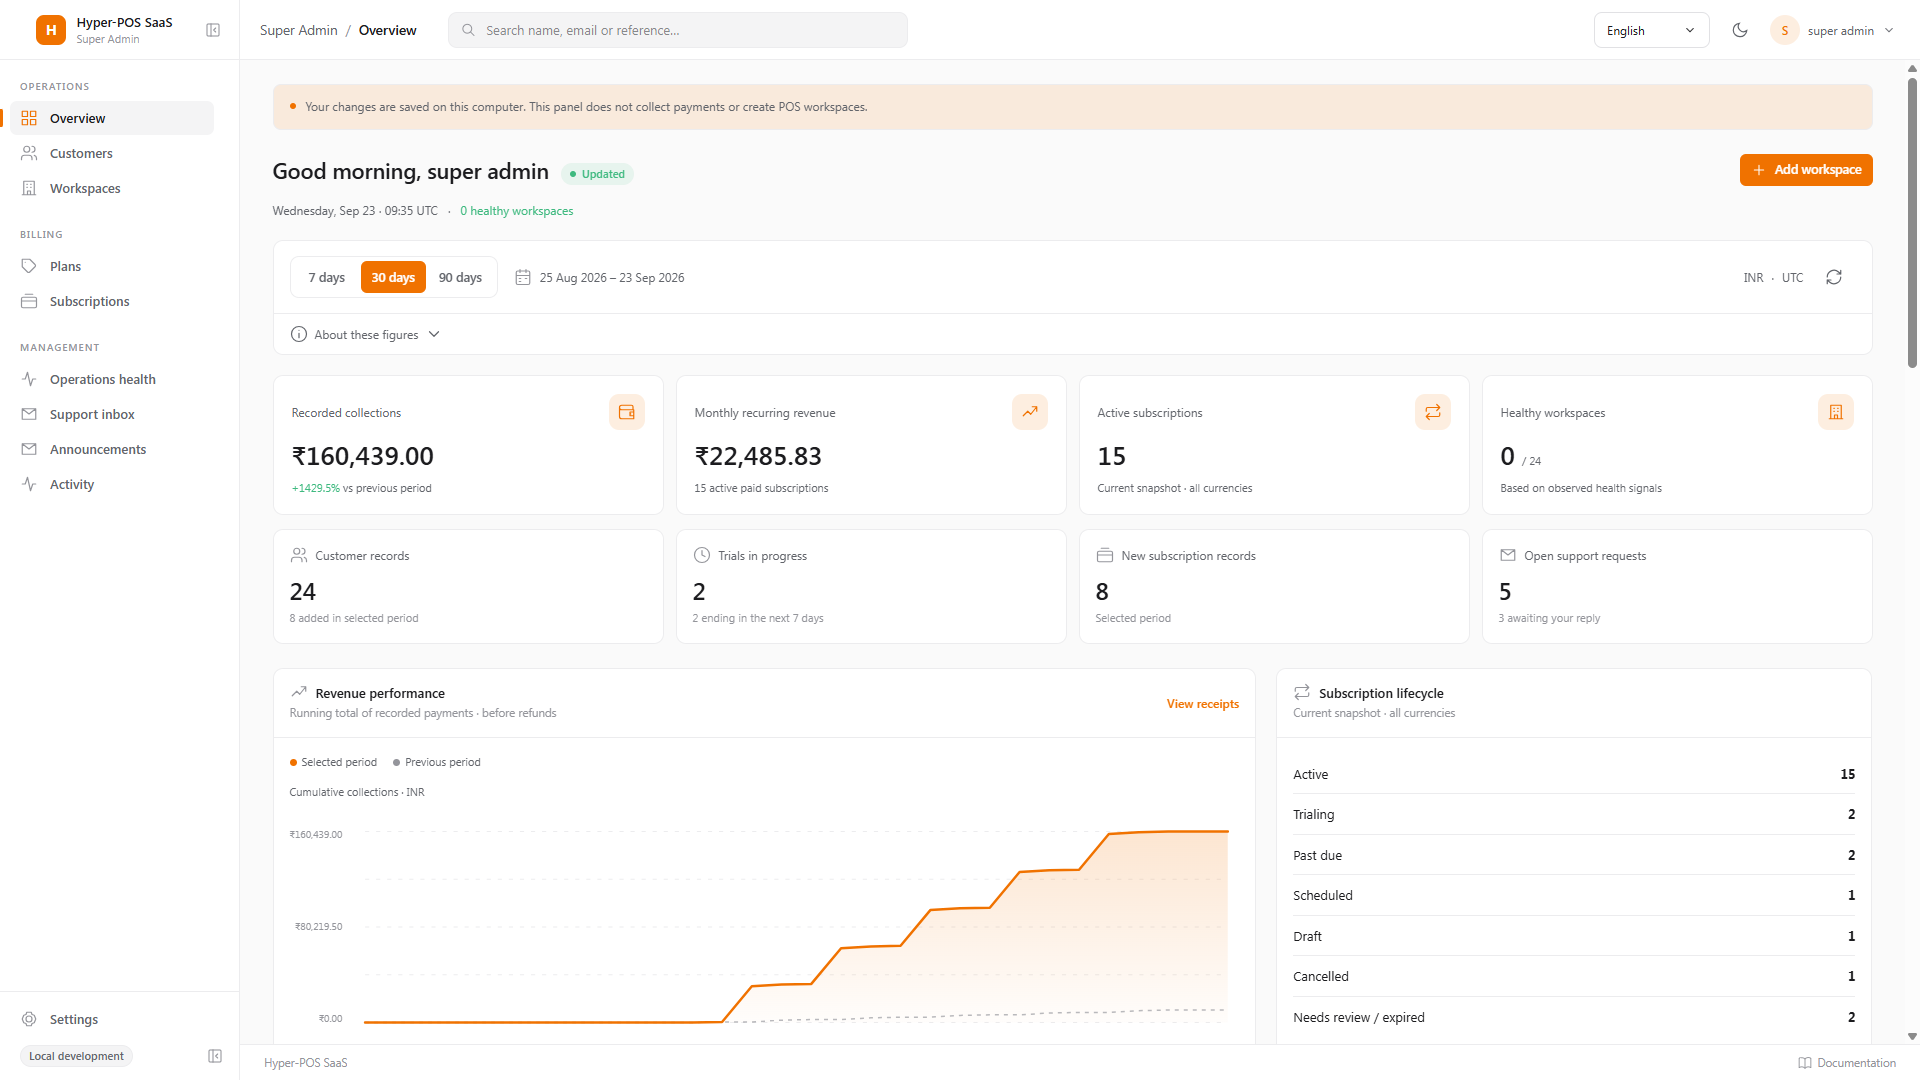Click 0 healthy workspaces link

coord(516,211)
